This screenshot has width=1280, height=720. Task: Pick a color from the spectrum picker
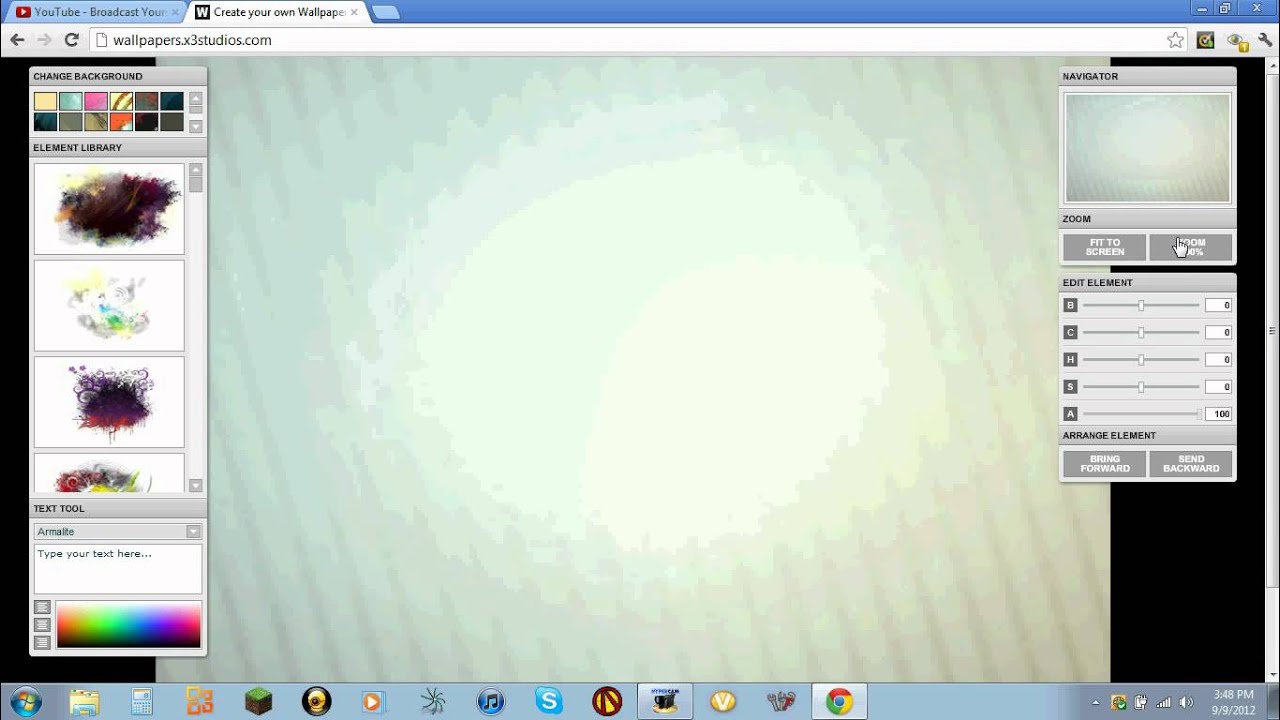point(128,625)
